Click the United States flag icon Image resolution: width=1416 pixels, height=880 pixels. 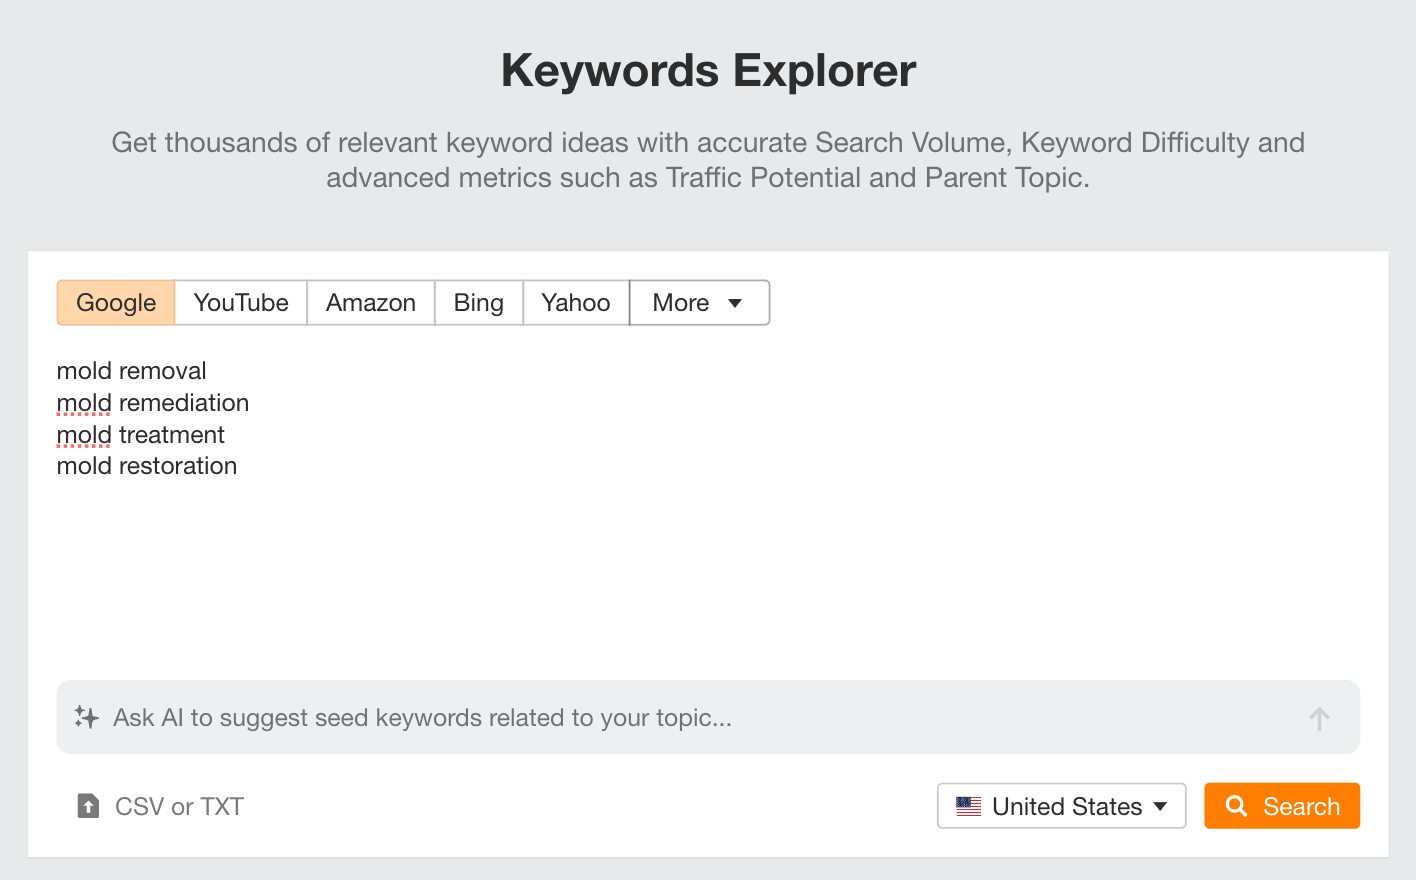pos(967,805)
